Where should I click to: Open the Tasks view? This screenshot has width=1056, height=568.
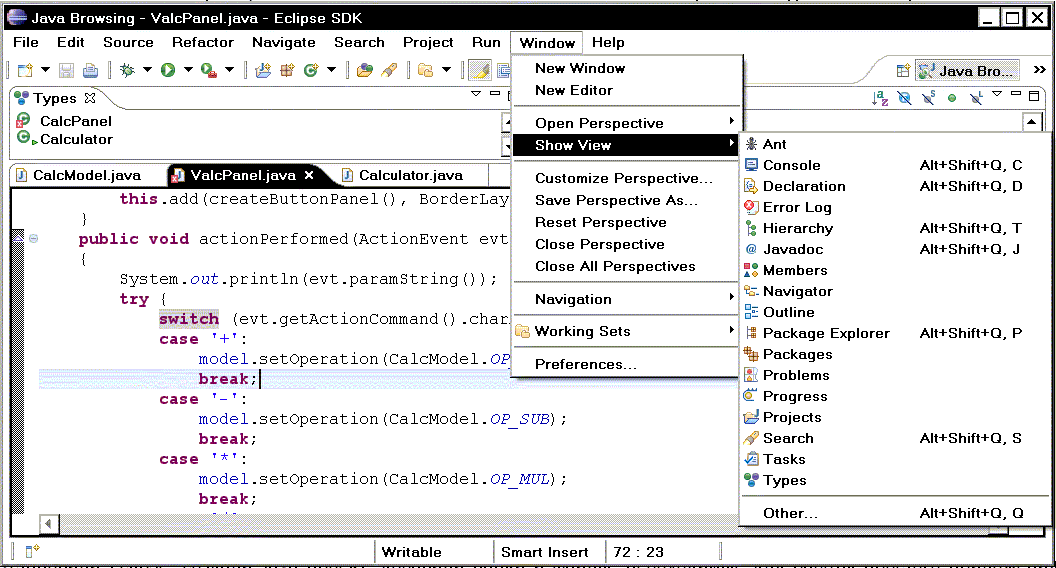coord(895,459)
